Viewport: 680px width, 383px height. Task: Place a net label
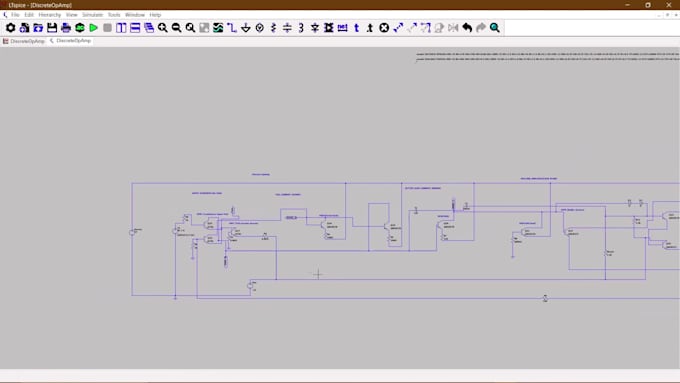coord(343,28)
